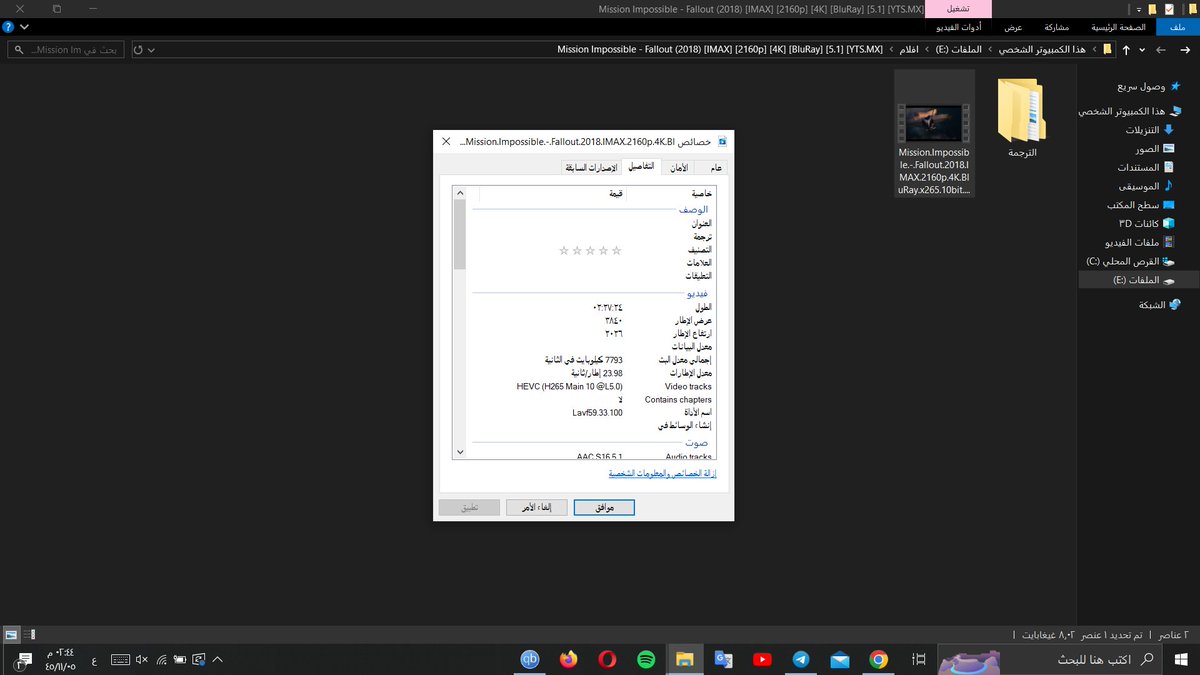Open qBittorrent from the taskbar
This screenshot has width=1200, height=675.
coord(530,659)
